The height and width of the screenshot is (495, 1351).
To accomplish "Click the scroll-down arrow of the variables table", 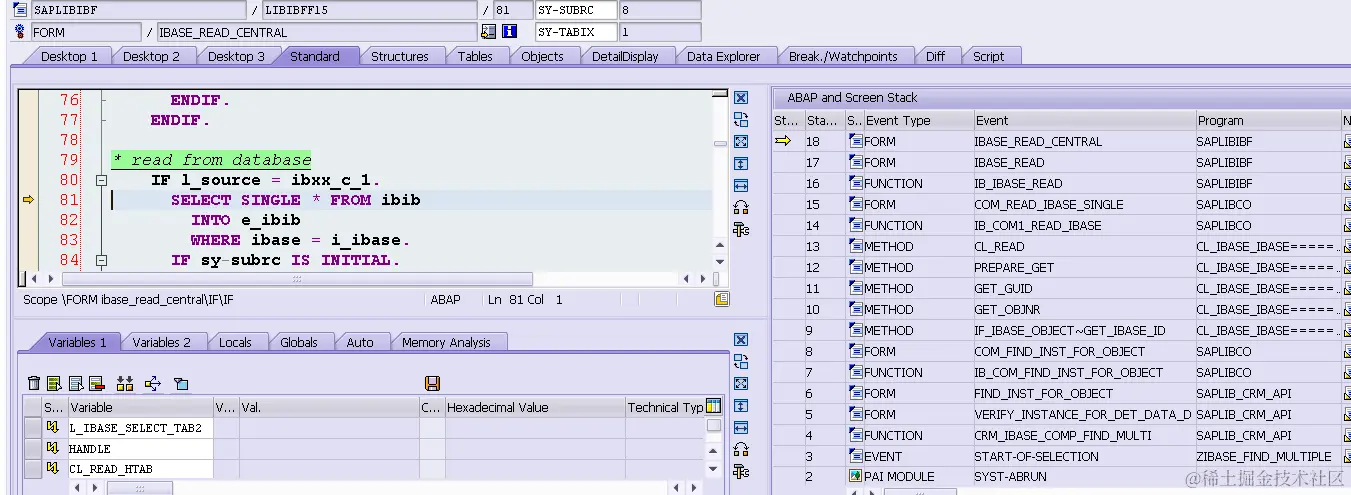I will coord(713,468).
